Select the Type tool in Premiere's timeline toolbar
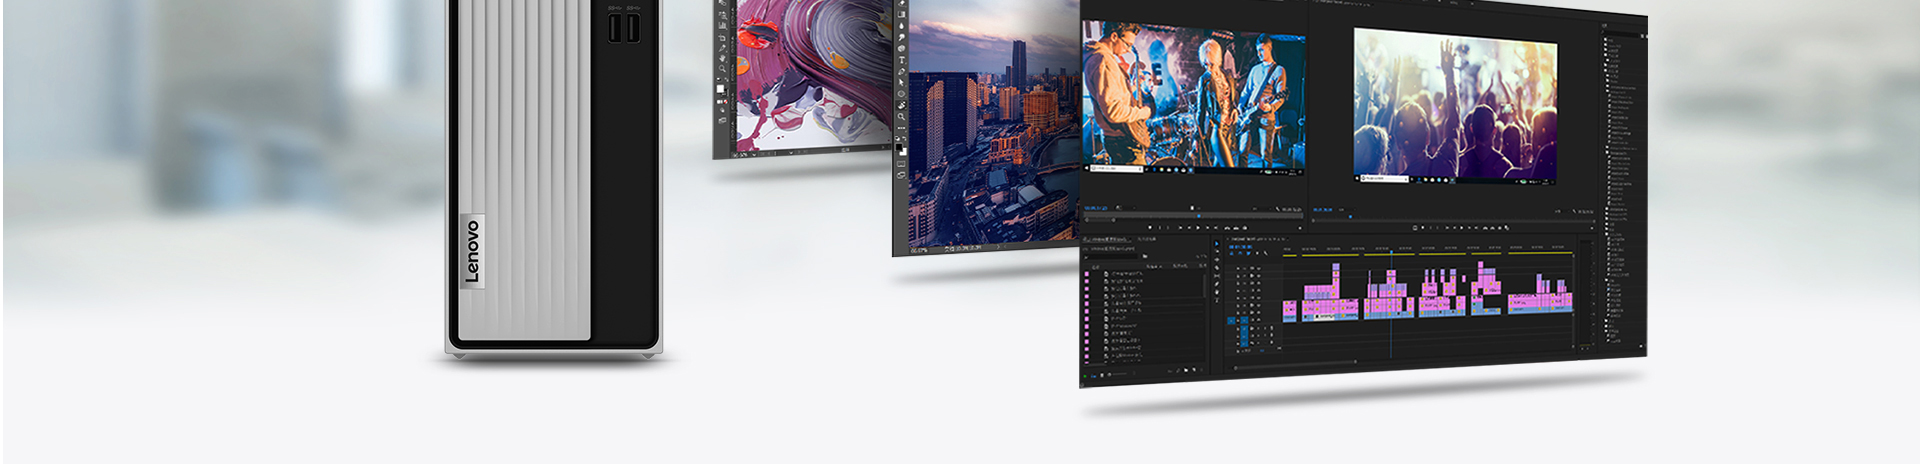This screenshot has height=464, width=1920. pos(1217,300)
